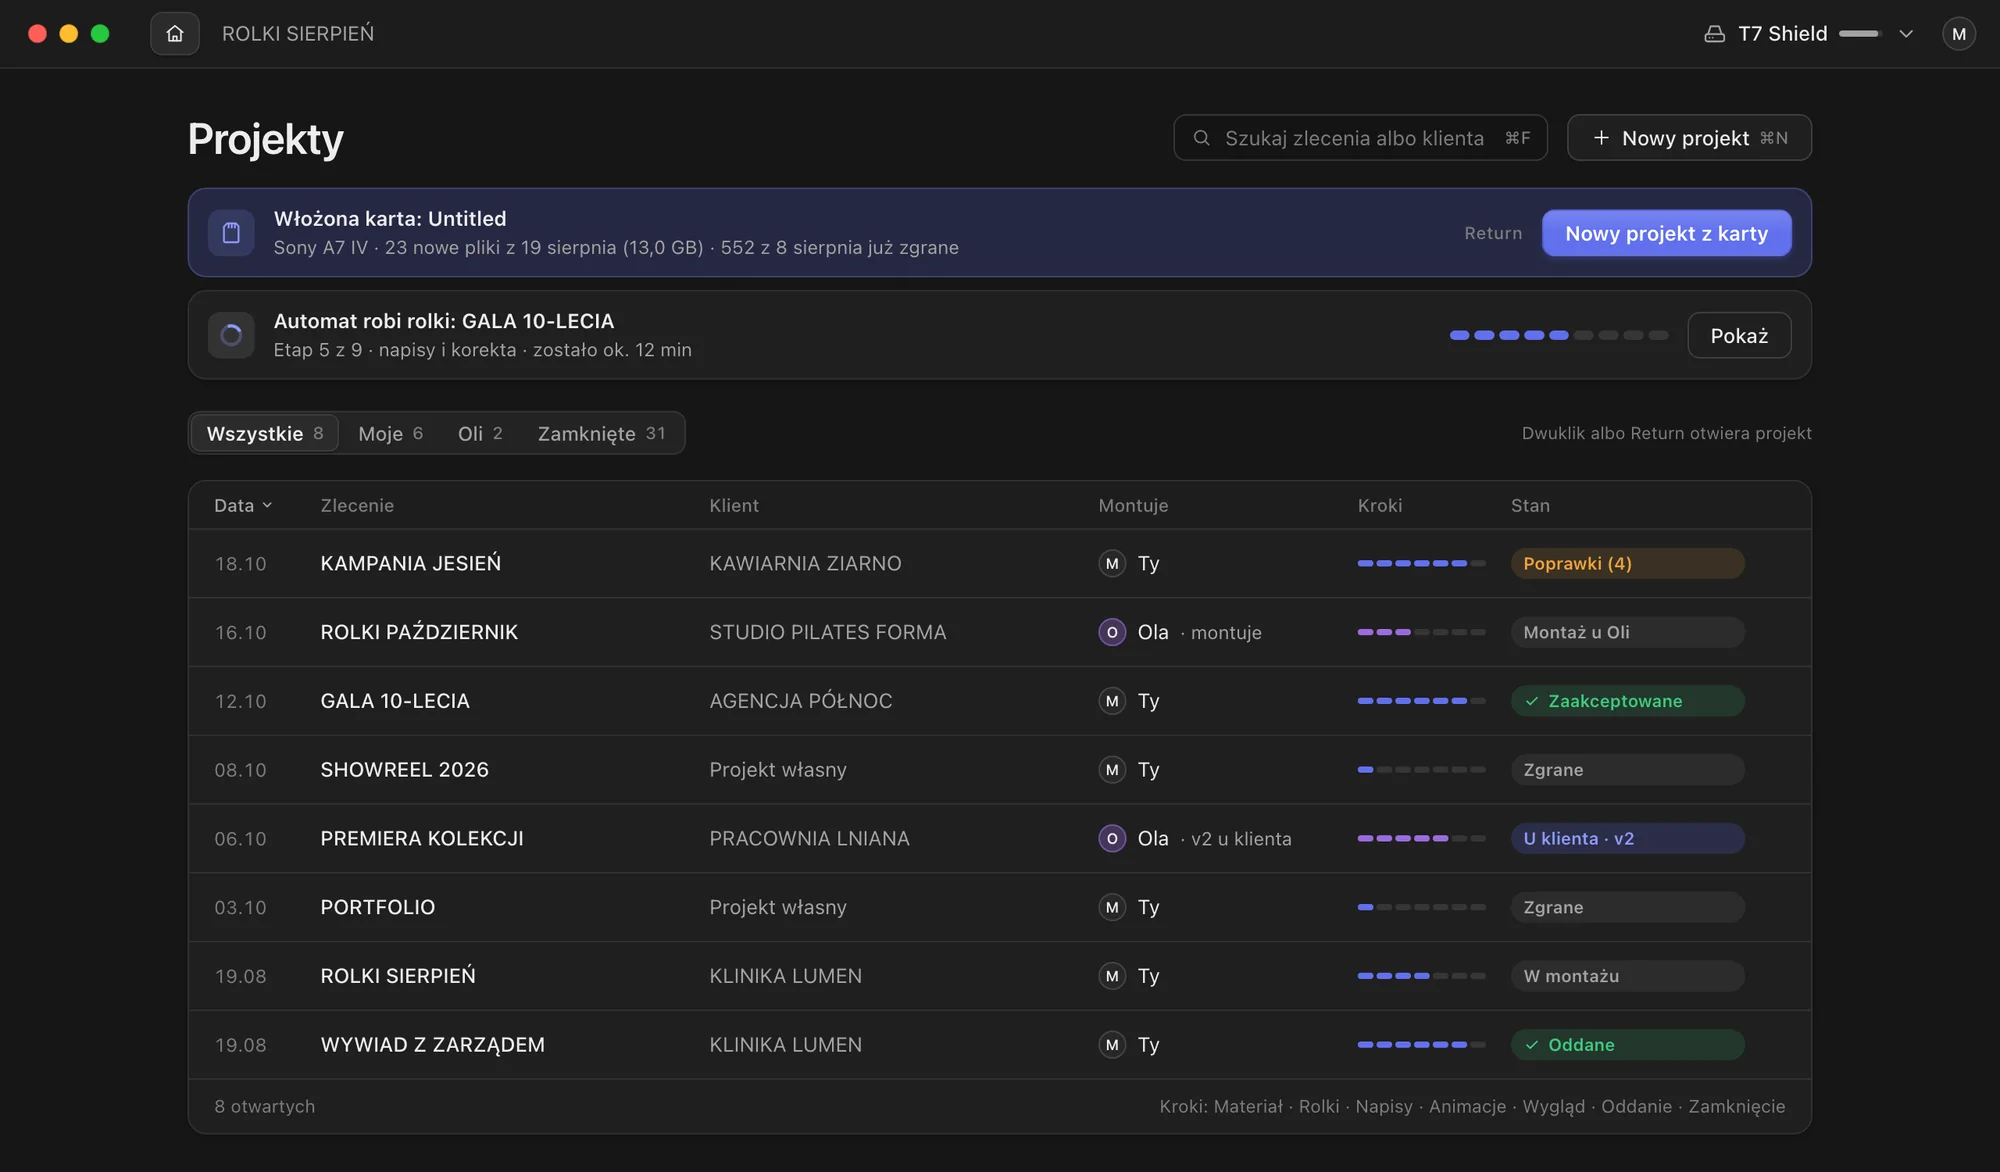Click the spinner icon for Automat robi rolki
Screen dimensions: 2000x1172
231,335
